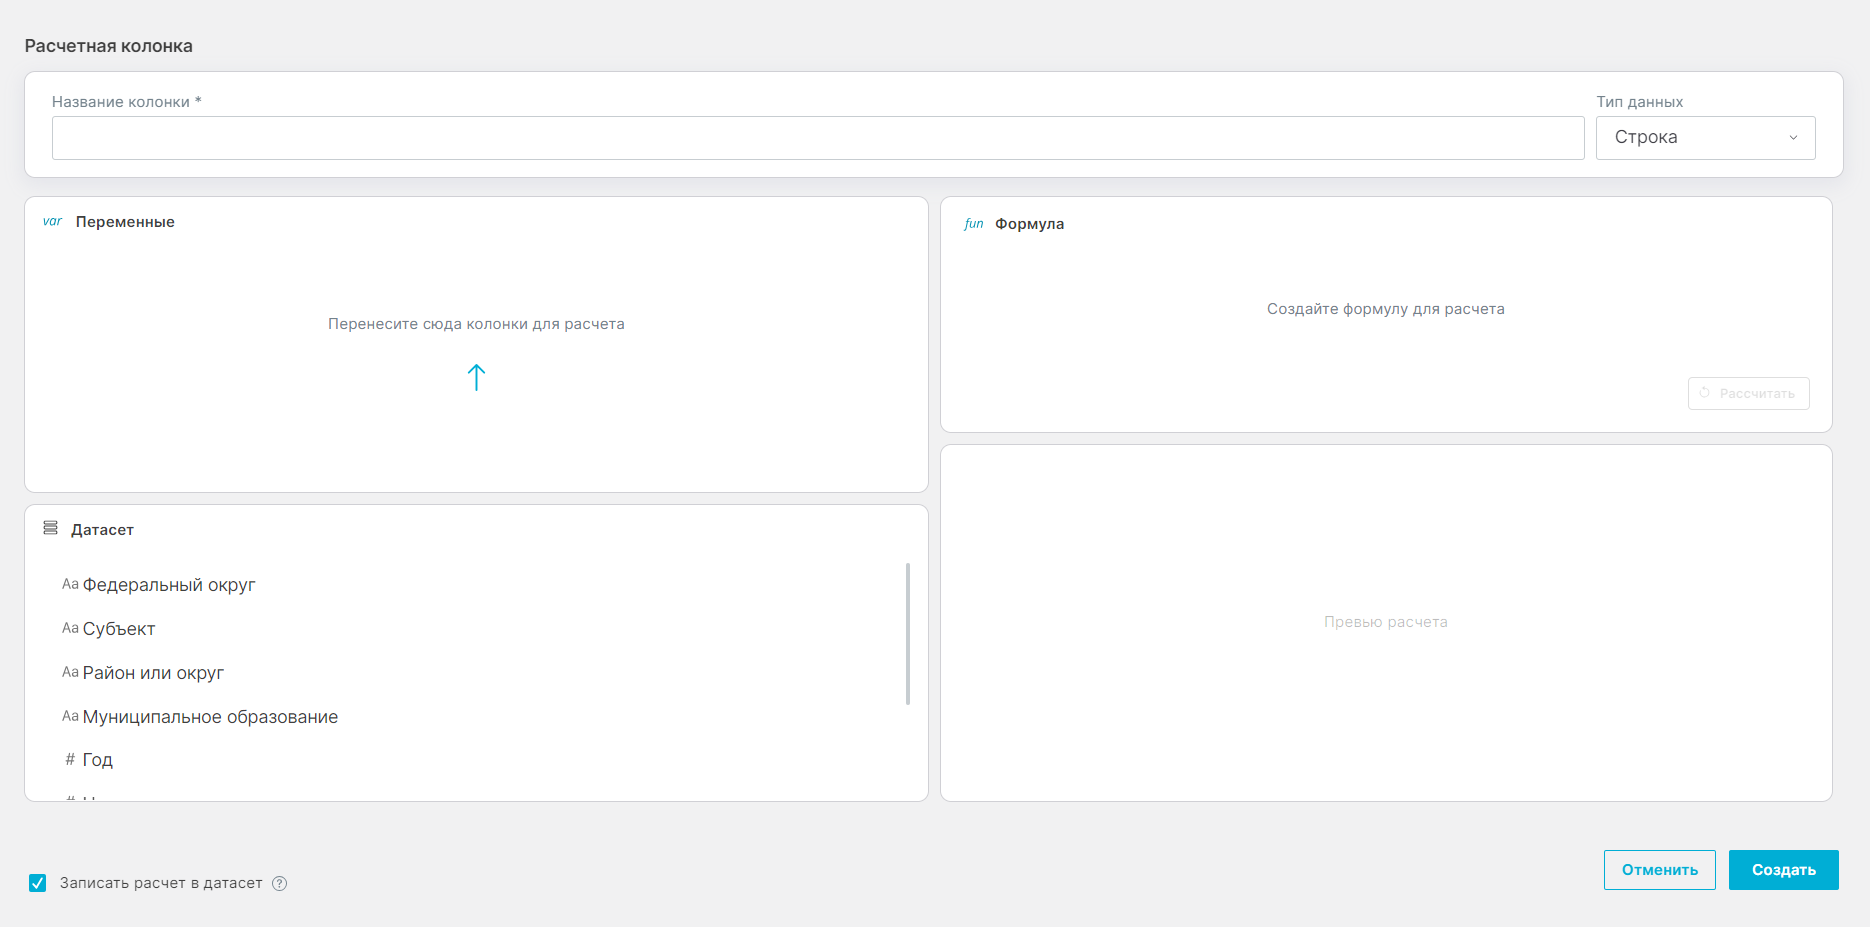This screenshot has width=1870, height=927.
Task: Open the Тип данных dropdown
Action: tap(1704, 138)
